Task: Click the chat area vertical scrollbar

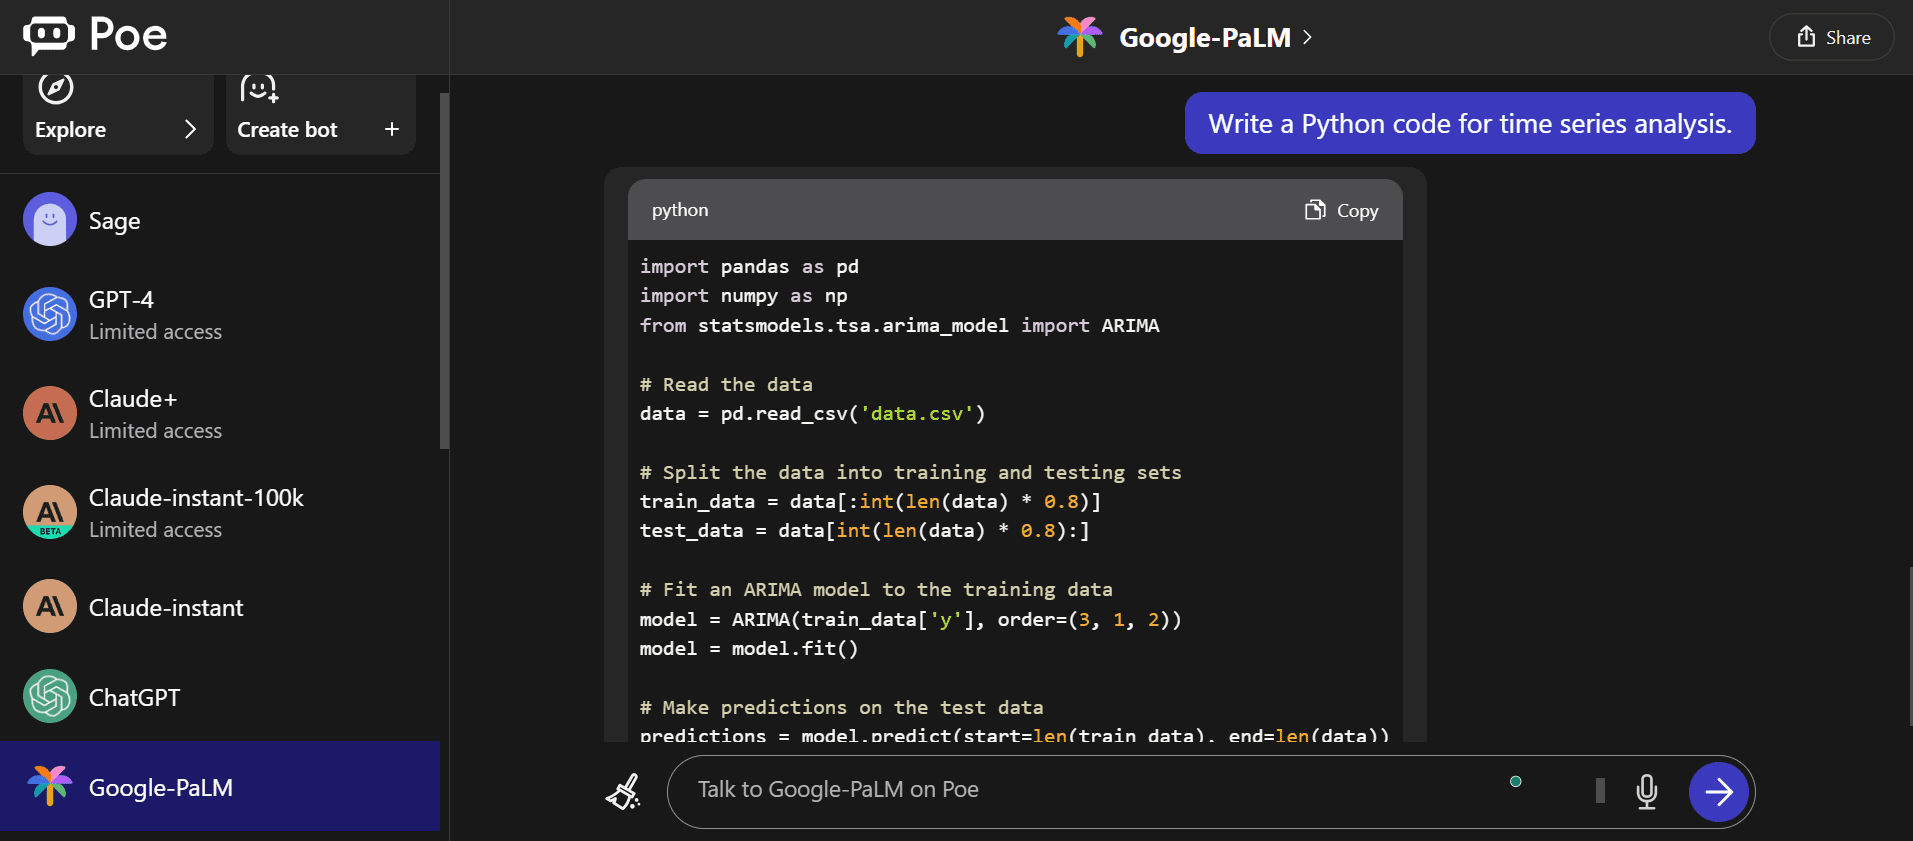Action: 1910,646
